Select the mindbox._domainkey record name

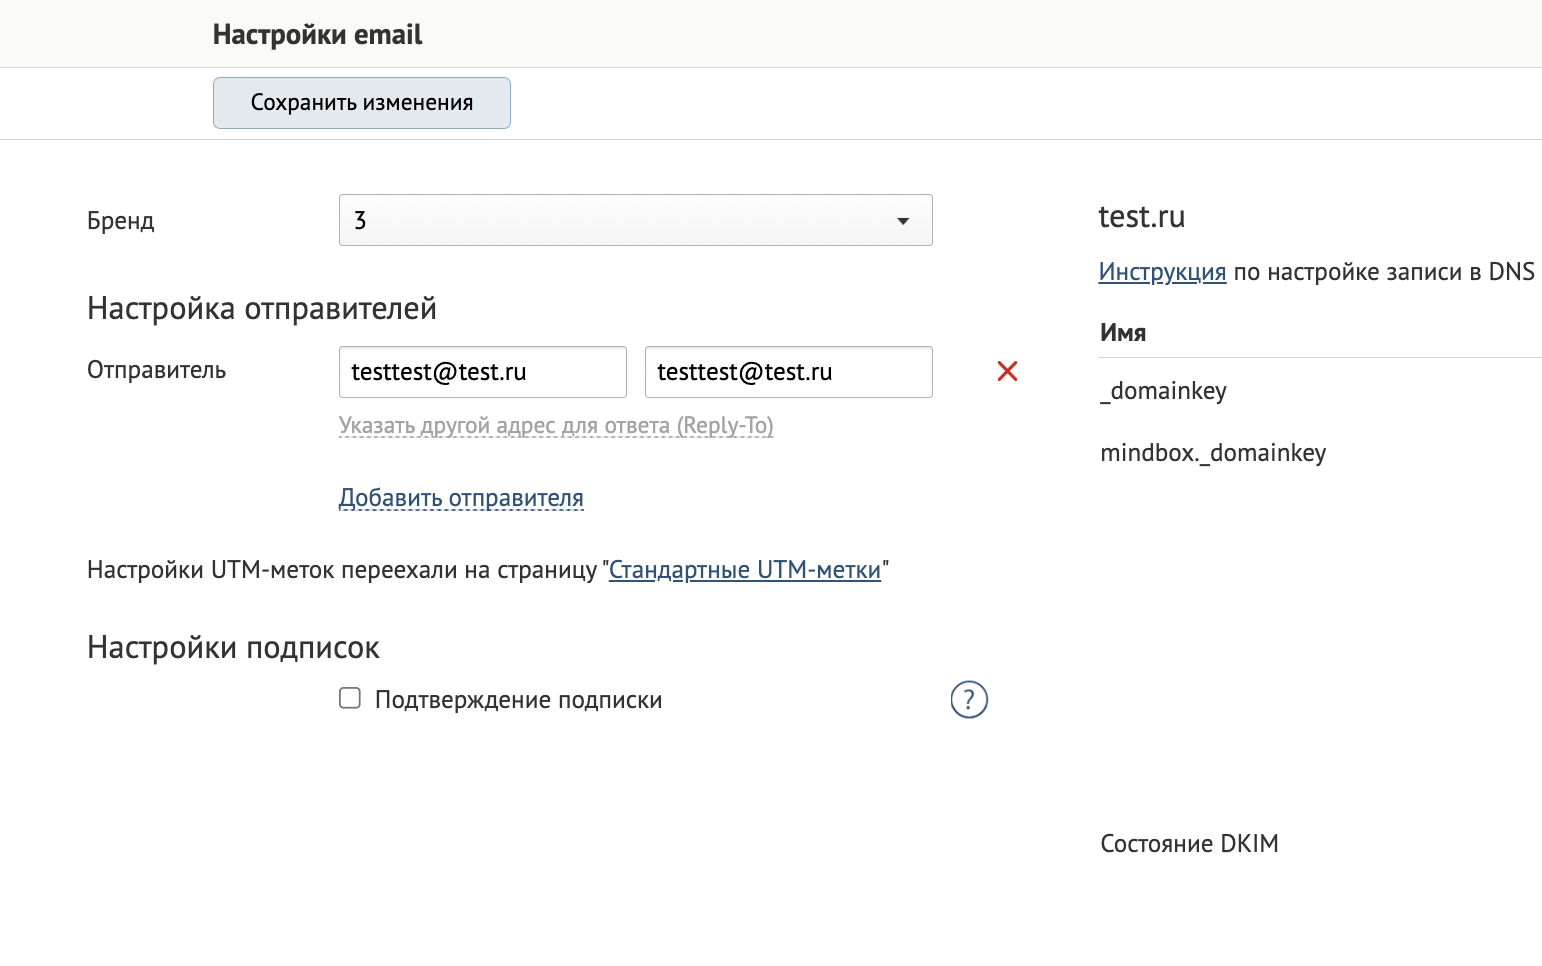pyautogui.click(x=1213, y=453)
